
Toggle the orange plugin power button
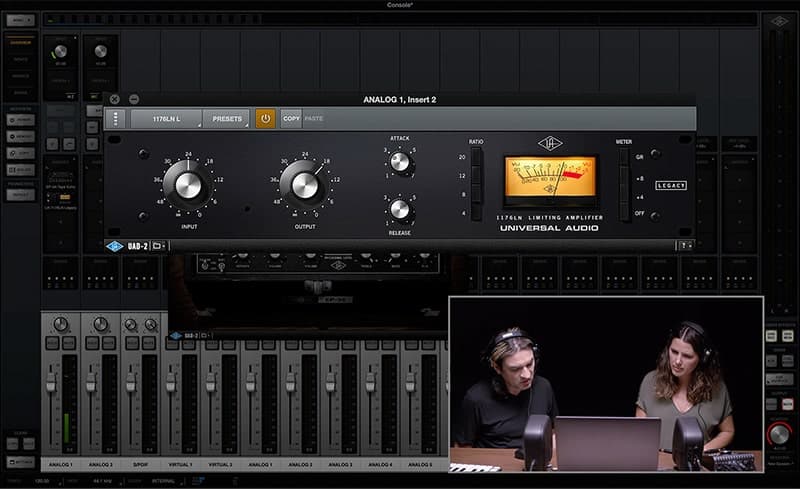265,118
